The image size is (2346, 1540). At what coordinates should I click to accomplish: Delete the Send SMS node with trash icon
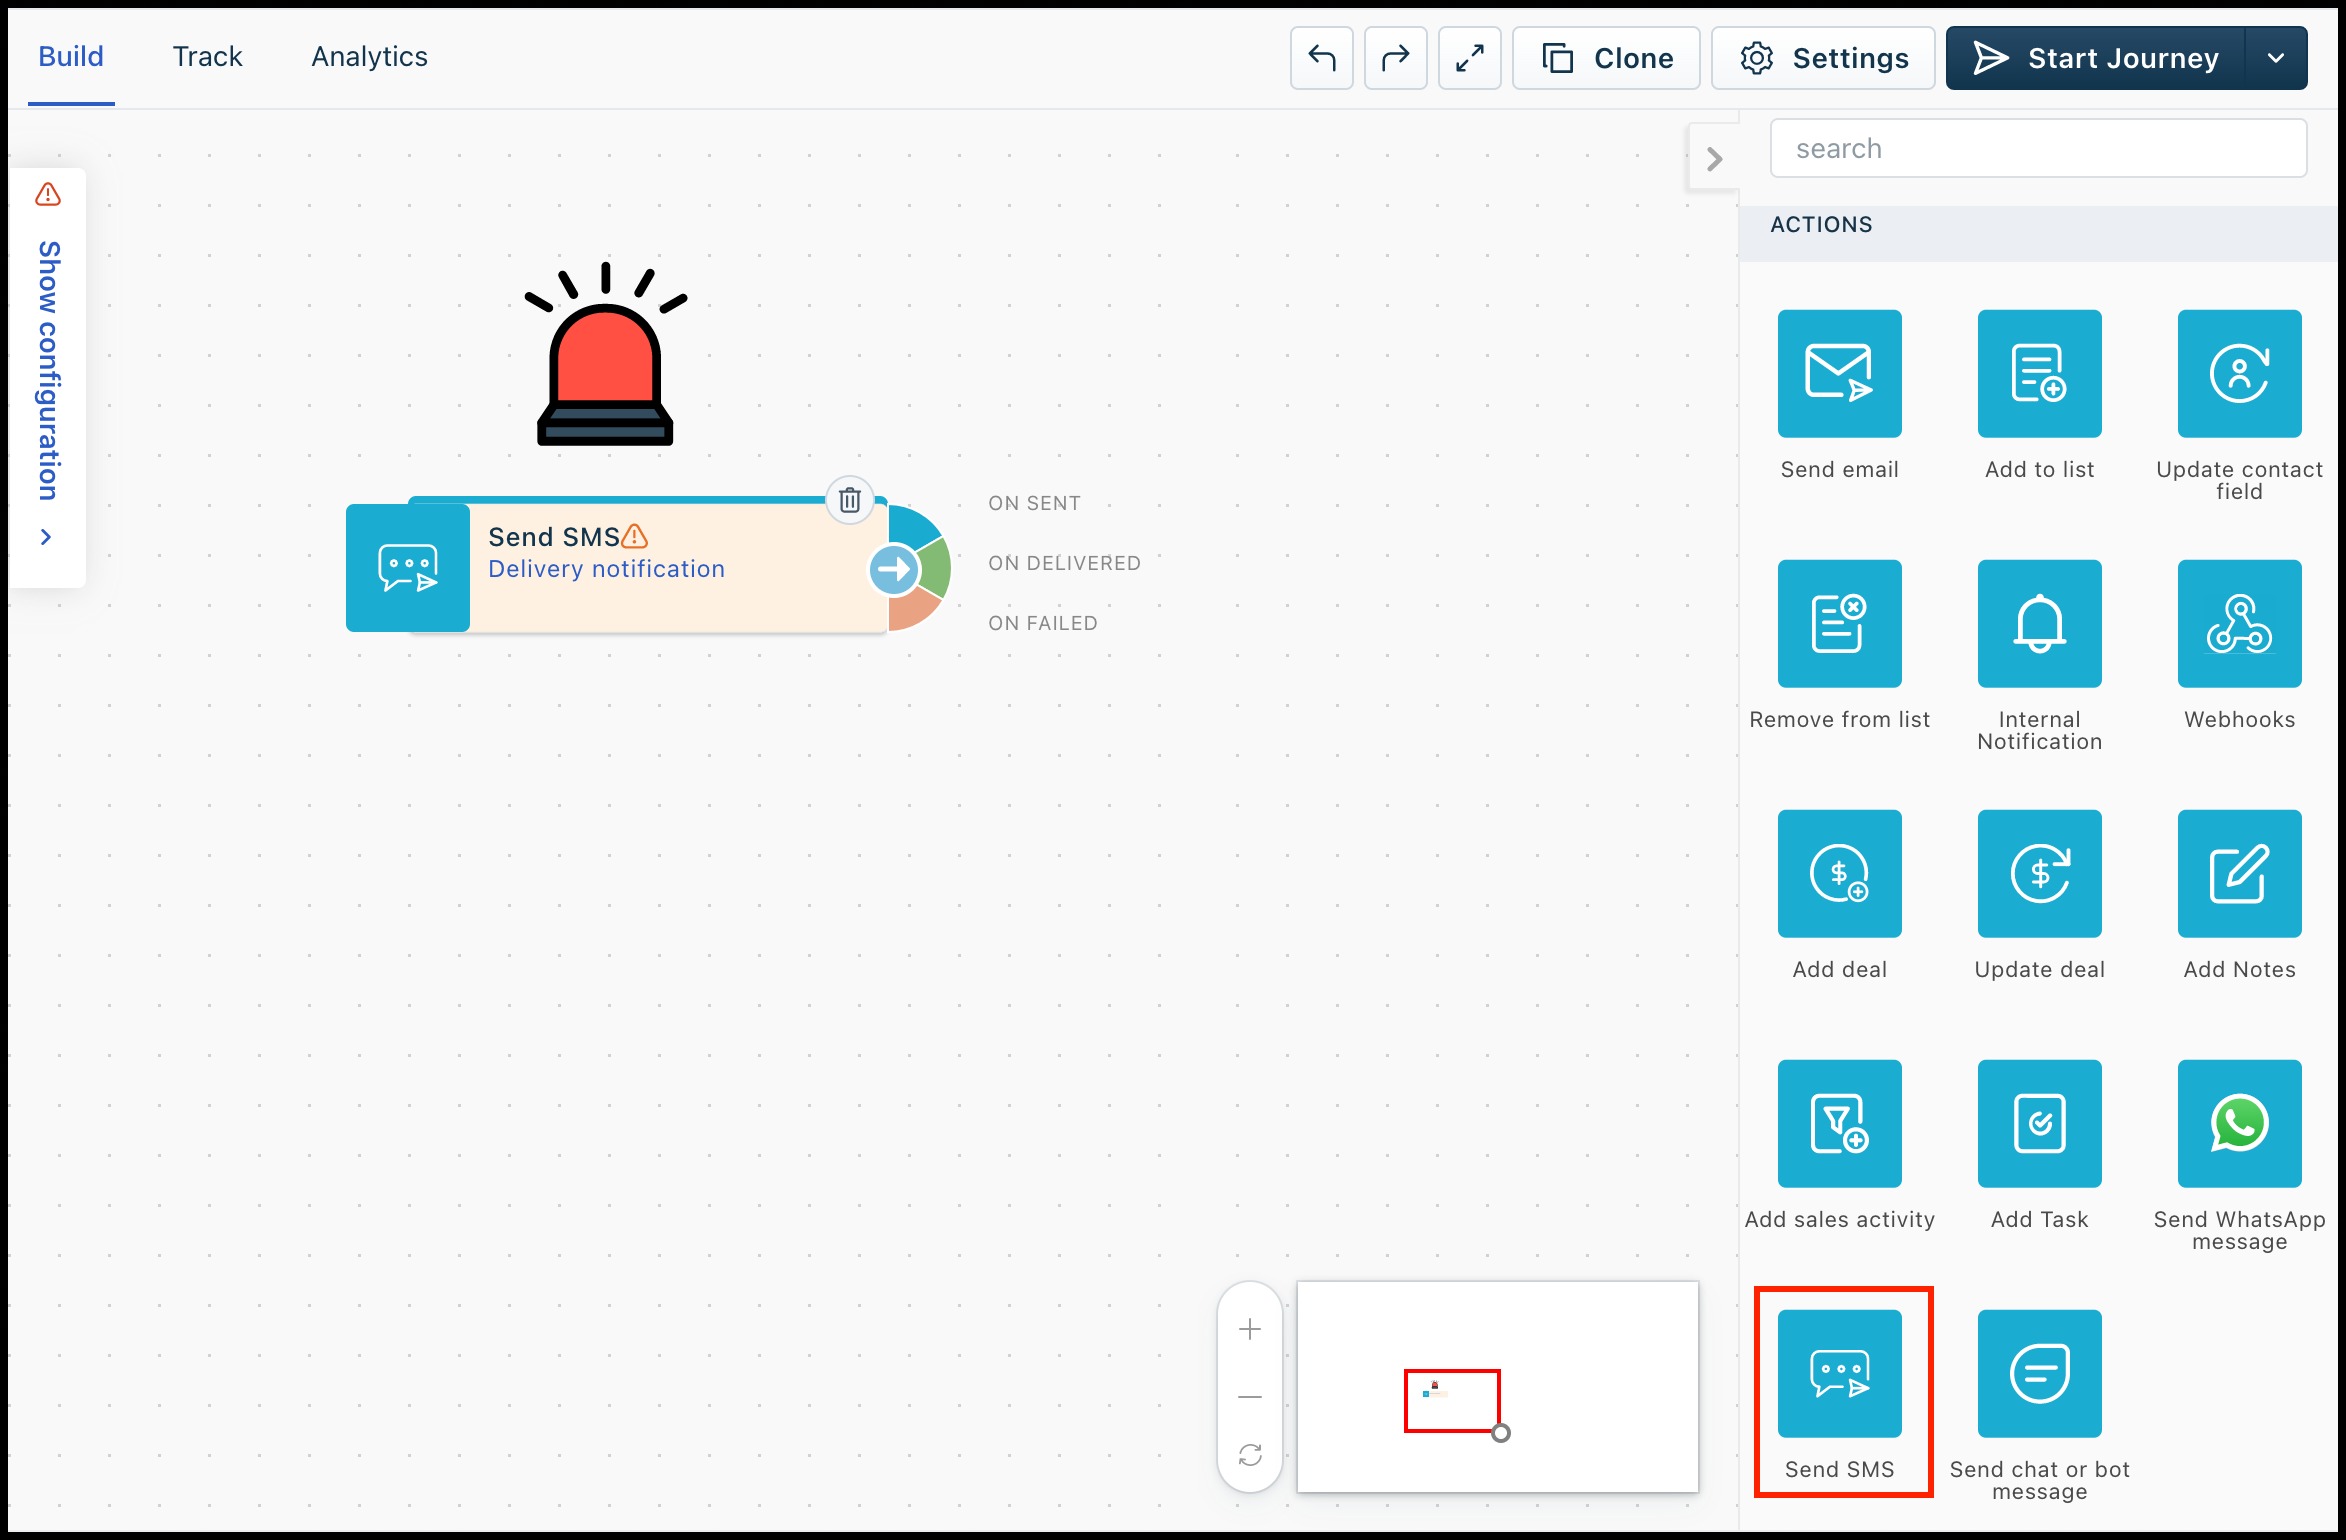tap(849, 500)
